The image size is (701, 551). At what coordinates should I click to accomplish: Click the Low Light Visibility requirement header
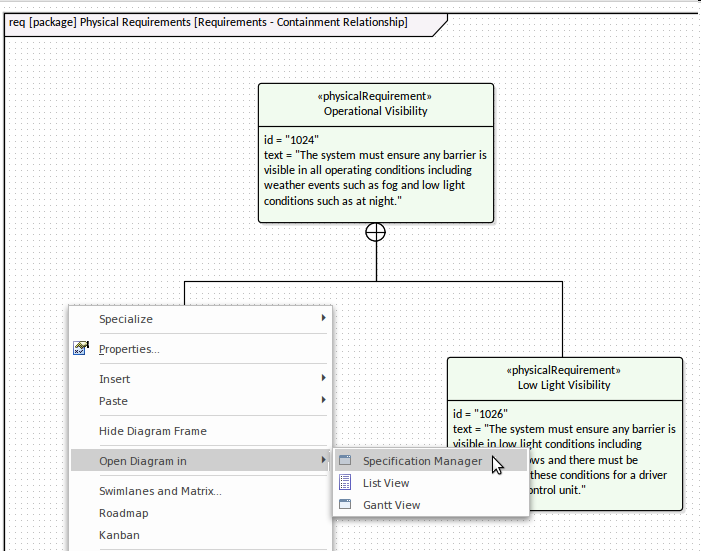point(564,378)
